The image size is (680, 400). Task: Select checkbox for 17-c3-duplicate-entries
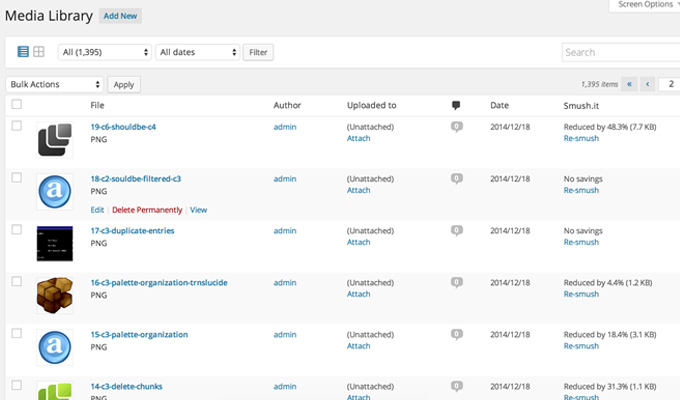(16, 230)
